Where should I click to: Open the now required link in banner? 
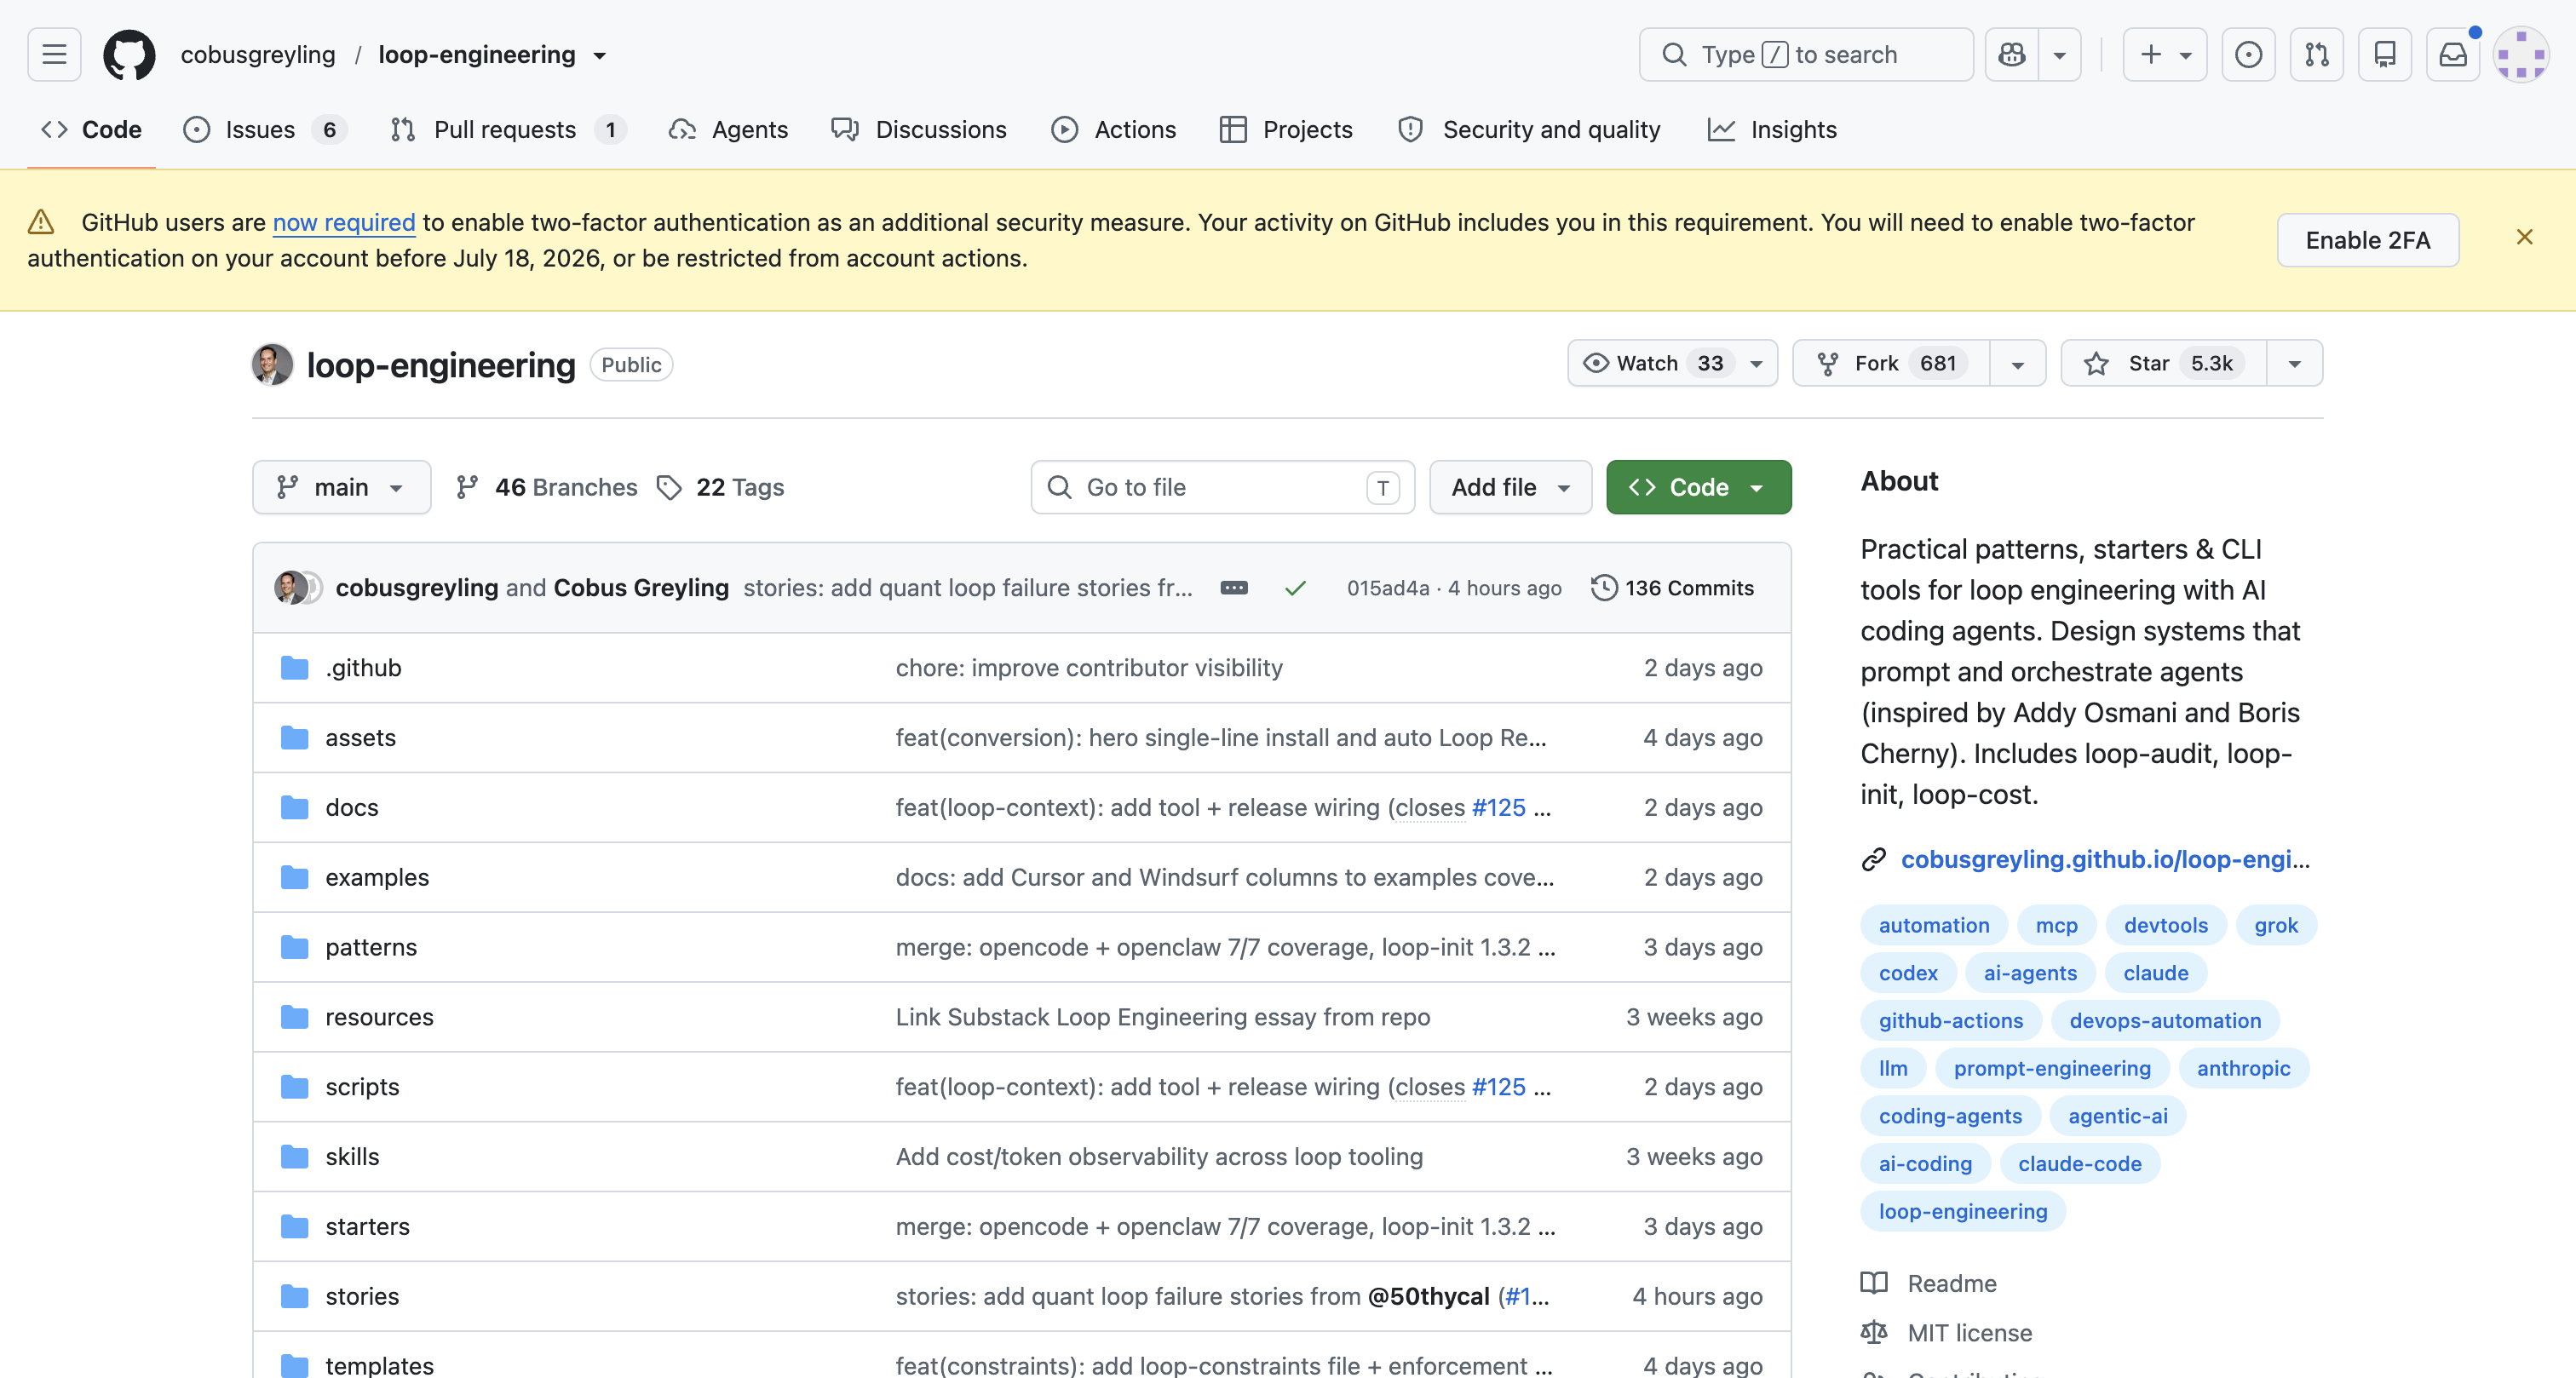pos(344,222)
